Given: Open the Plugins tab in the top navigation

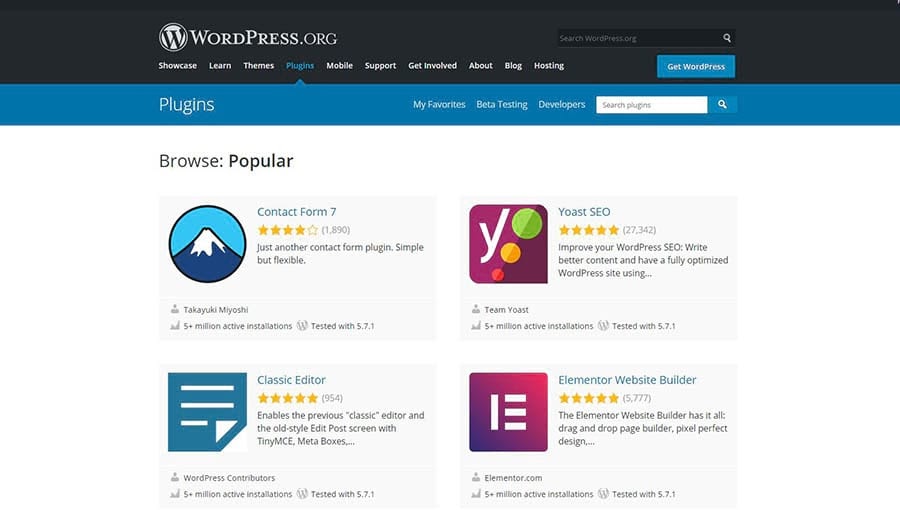Looking at the screenshot, I should pyautogui.click(x=299, y=66).
